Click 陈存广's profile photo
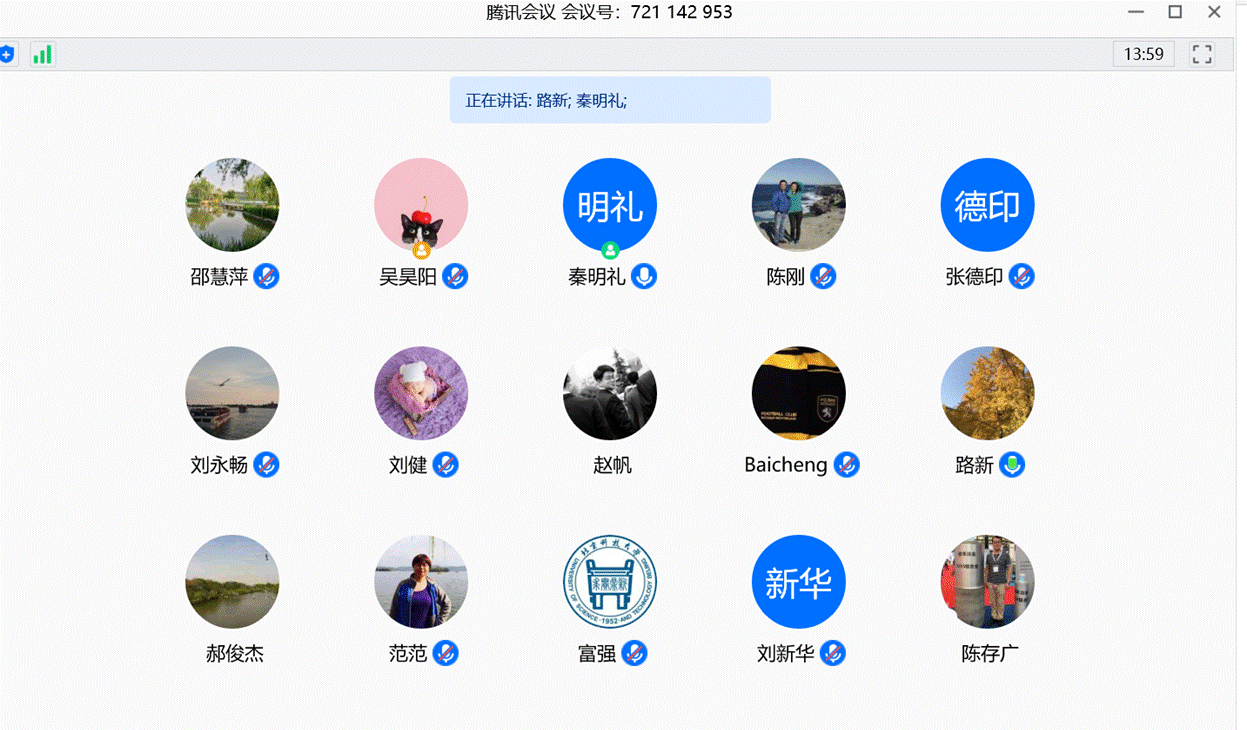 tap(987, 582)
